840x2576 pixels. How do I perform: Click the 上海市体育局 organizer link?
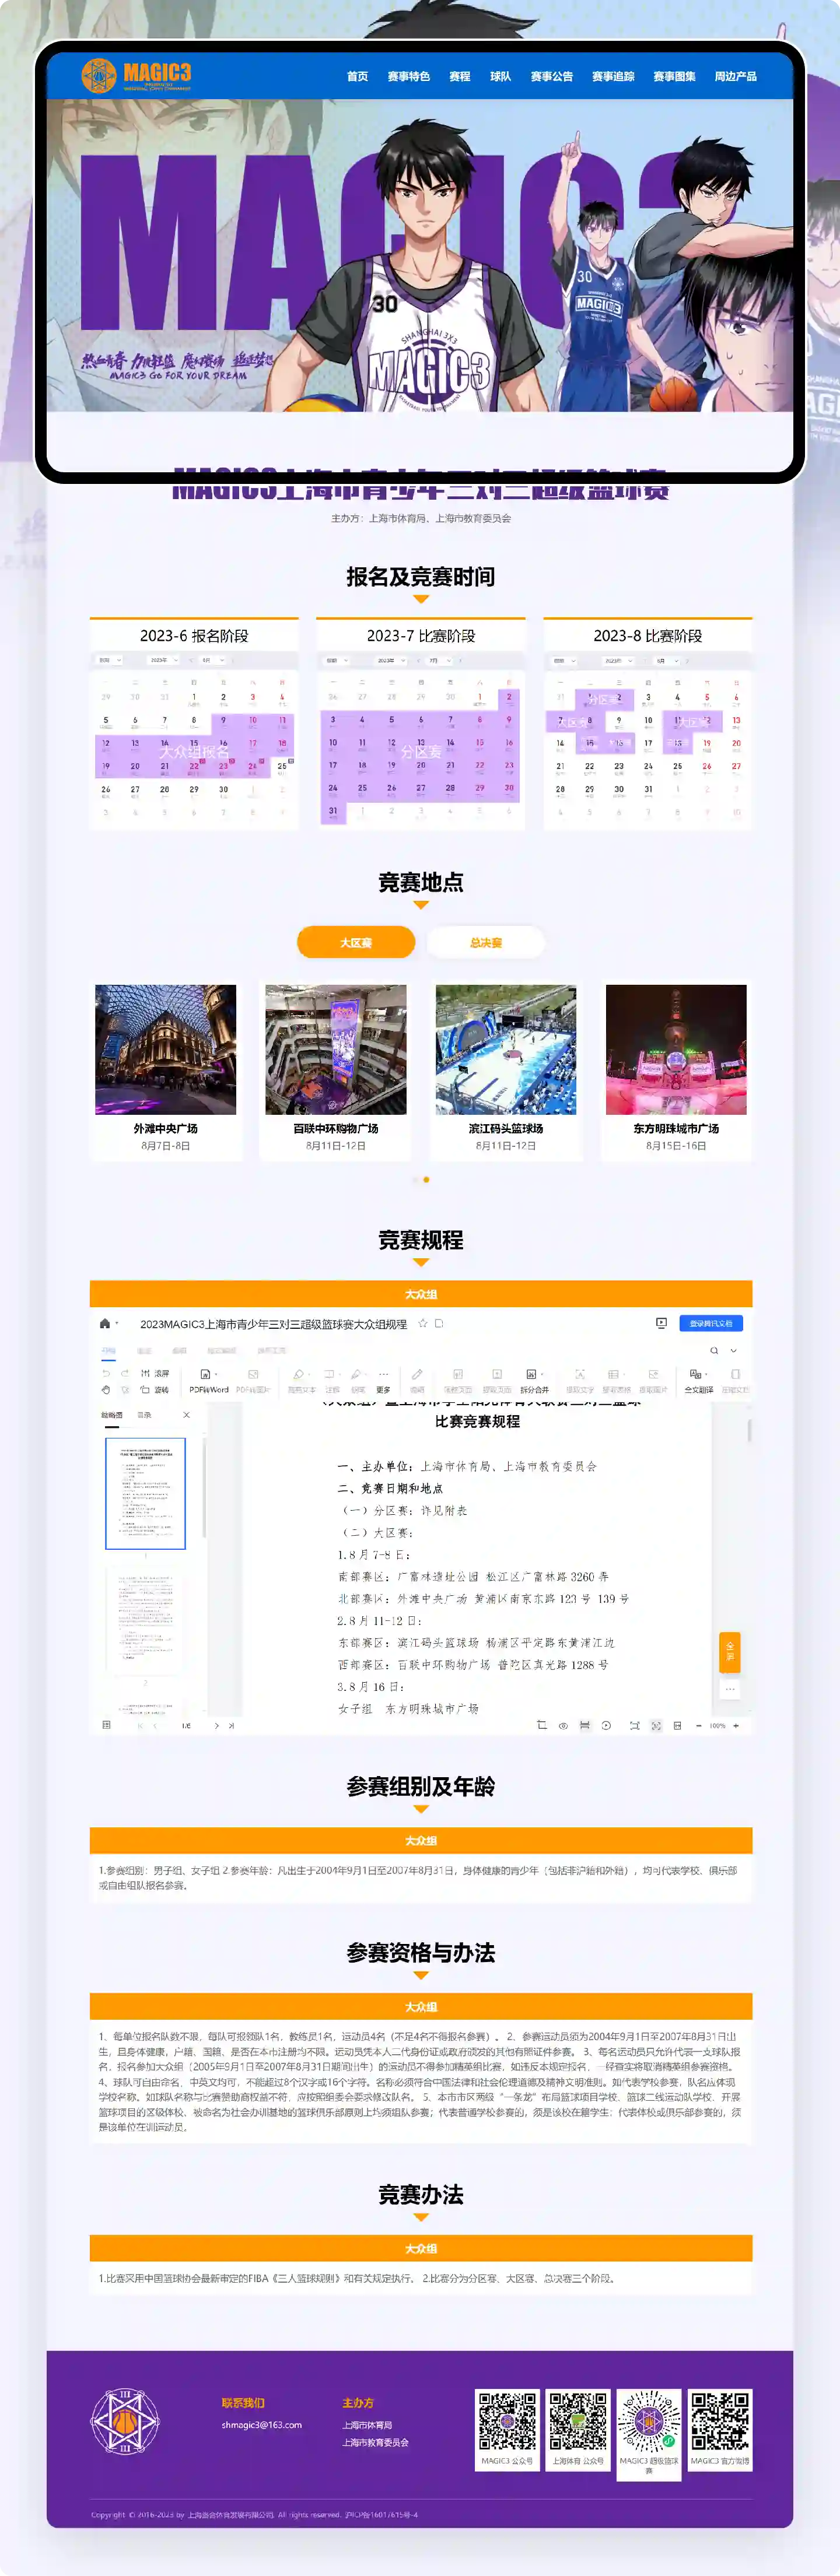367,2425
